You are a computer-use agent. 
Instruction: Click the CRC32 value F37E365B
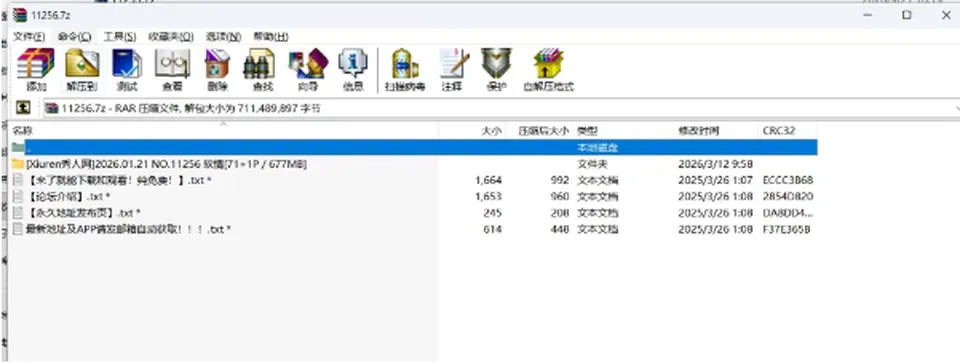pos(787,229)
